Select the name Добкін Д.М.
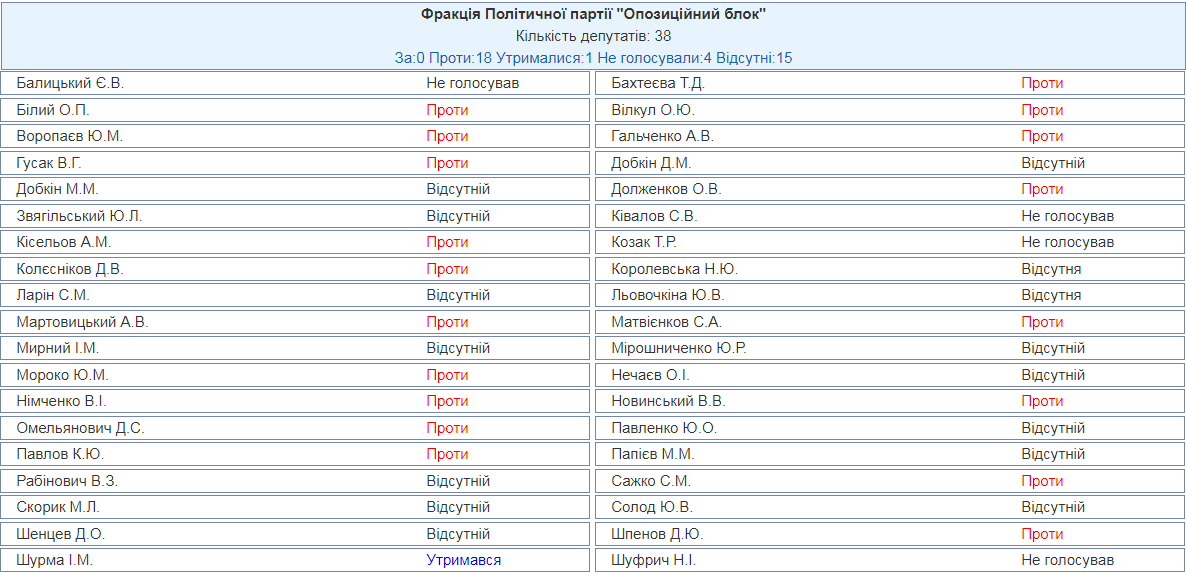The width and height of the screenshot is (1186, 574). coord(651,163)
